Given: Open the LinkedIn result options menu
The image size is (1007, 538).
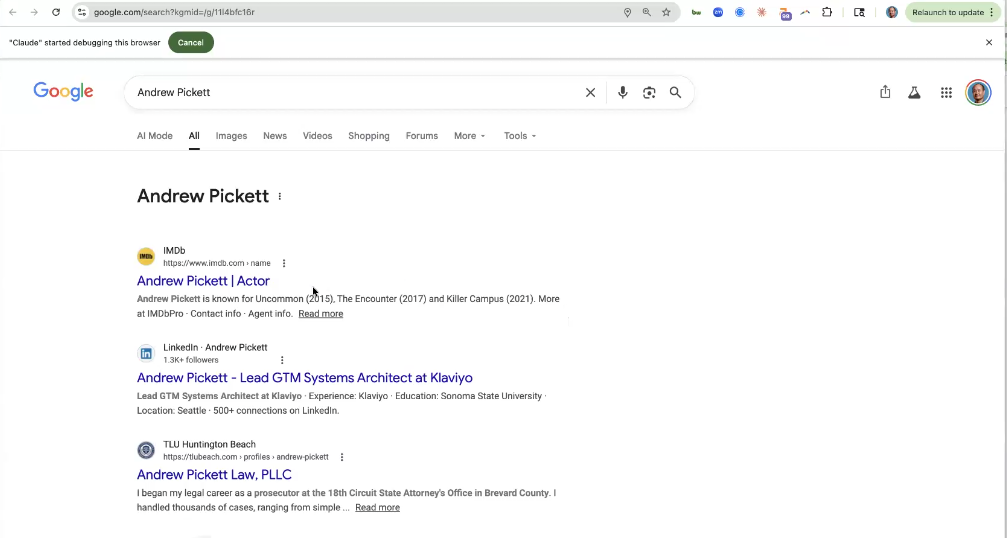Looking at the screenshot, I should [x=282, y=360].
